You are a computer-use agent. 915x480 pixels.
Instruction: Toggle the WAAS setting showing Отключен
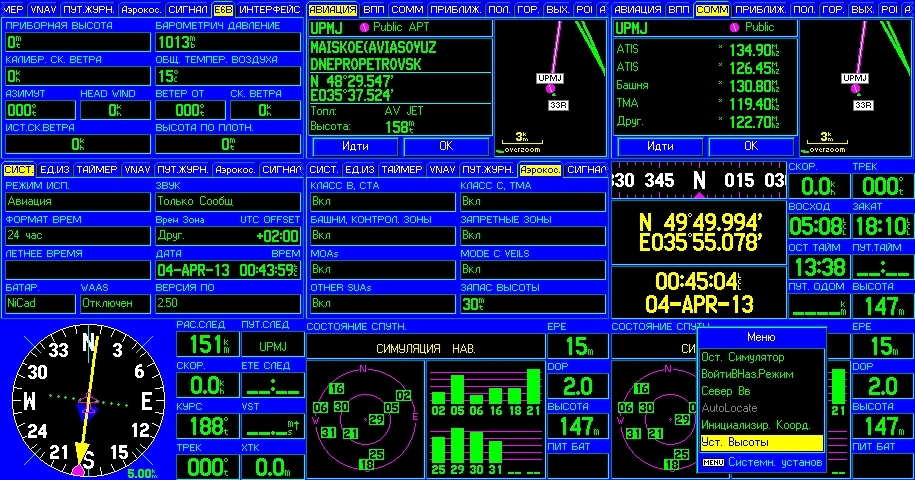pos(114,303)
